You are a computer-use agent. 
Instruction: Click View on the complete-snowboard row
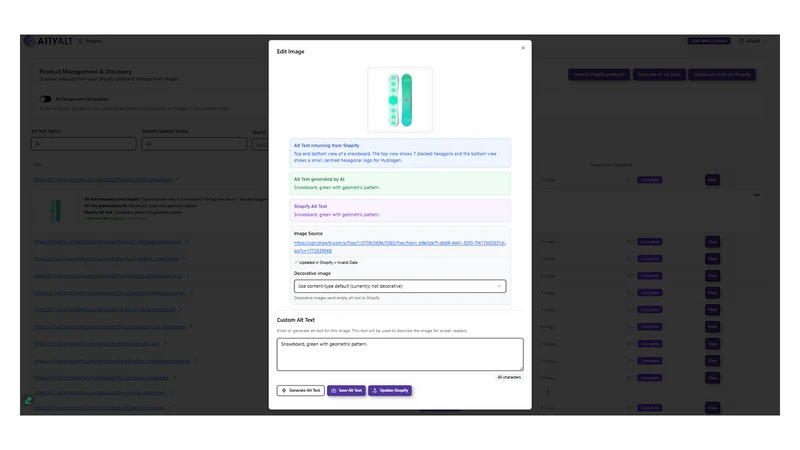tap(712, 378)
